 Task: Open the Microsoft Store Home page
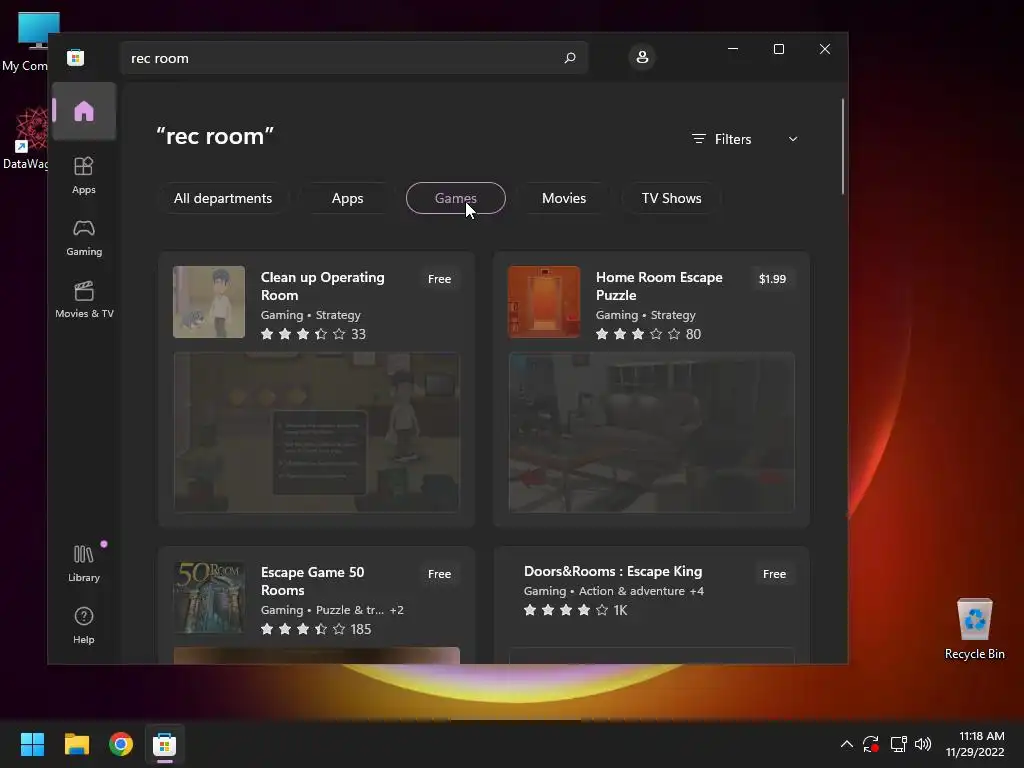click(x=84, y=111)
